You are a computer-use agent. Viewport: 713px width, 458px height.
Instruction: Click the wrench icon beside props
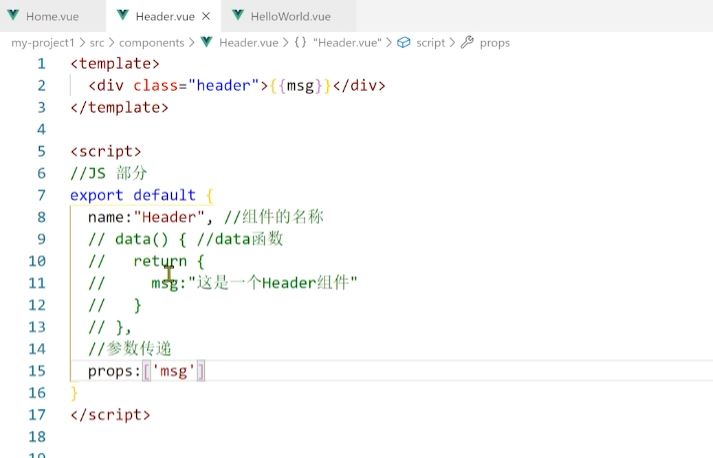click(467, 42)
